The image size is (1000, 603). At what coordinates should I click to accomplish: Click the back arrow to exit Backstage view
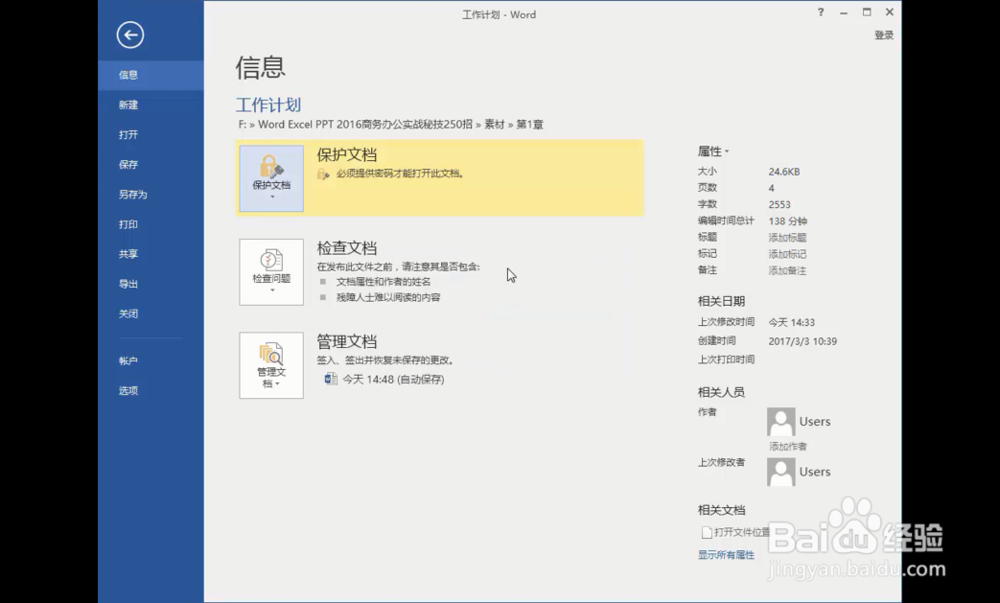tap(130, 35)
